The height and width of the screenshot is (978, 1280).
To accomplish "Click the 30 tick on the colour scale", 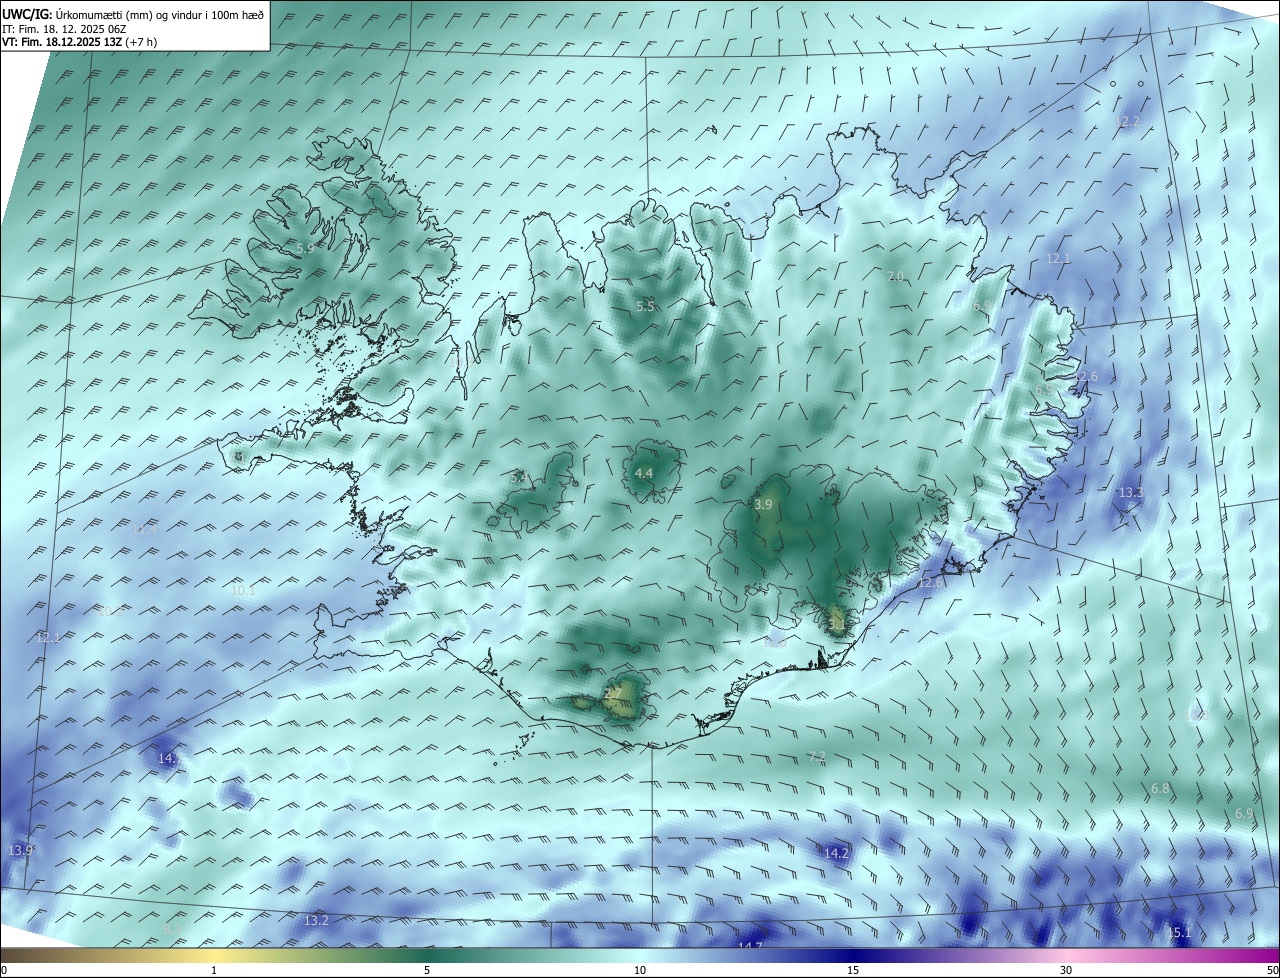I will (1066, 970).
